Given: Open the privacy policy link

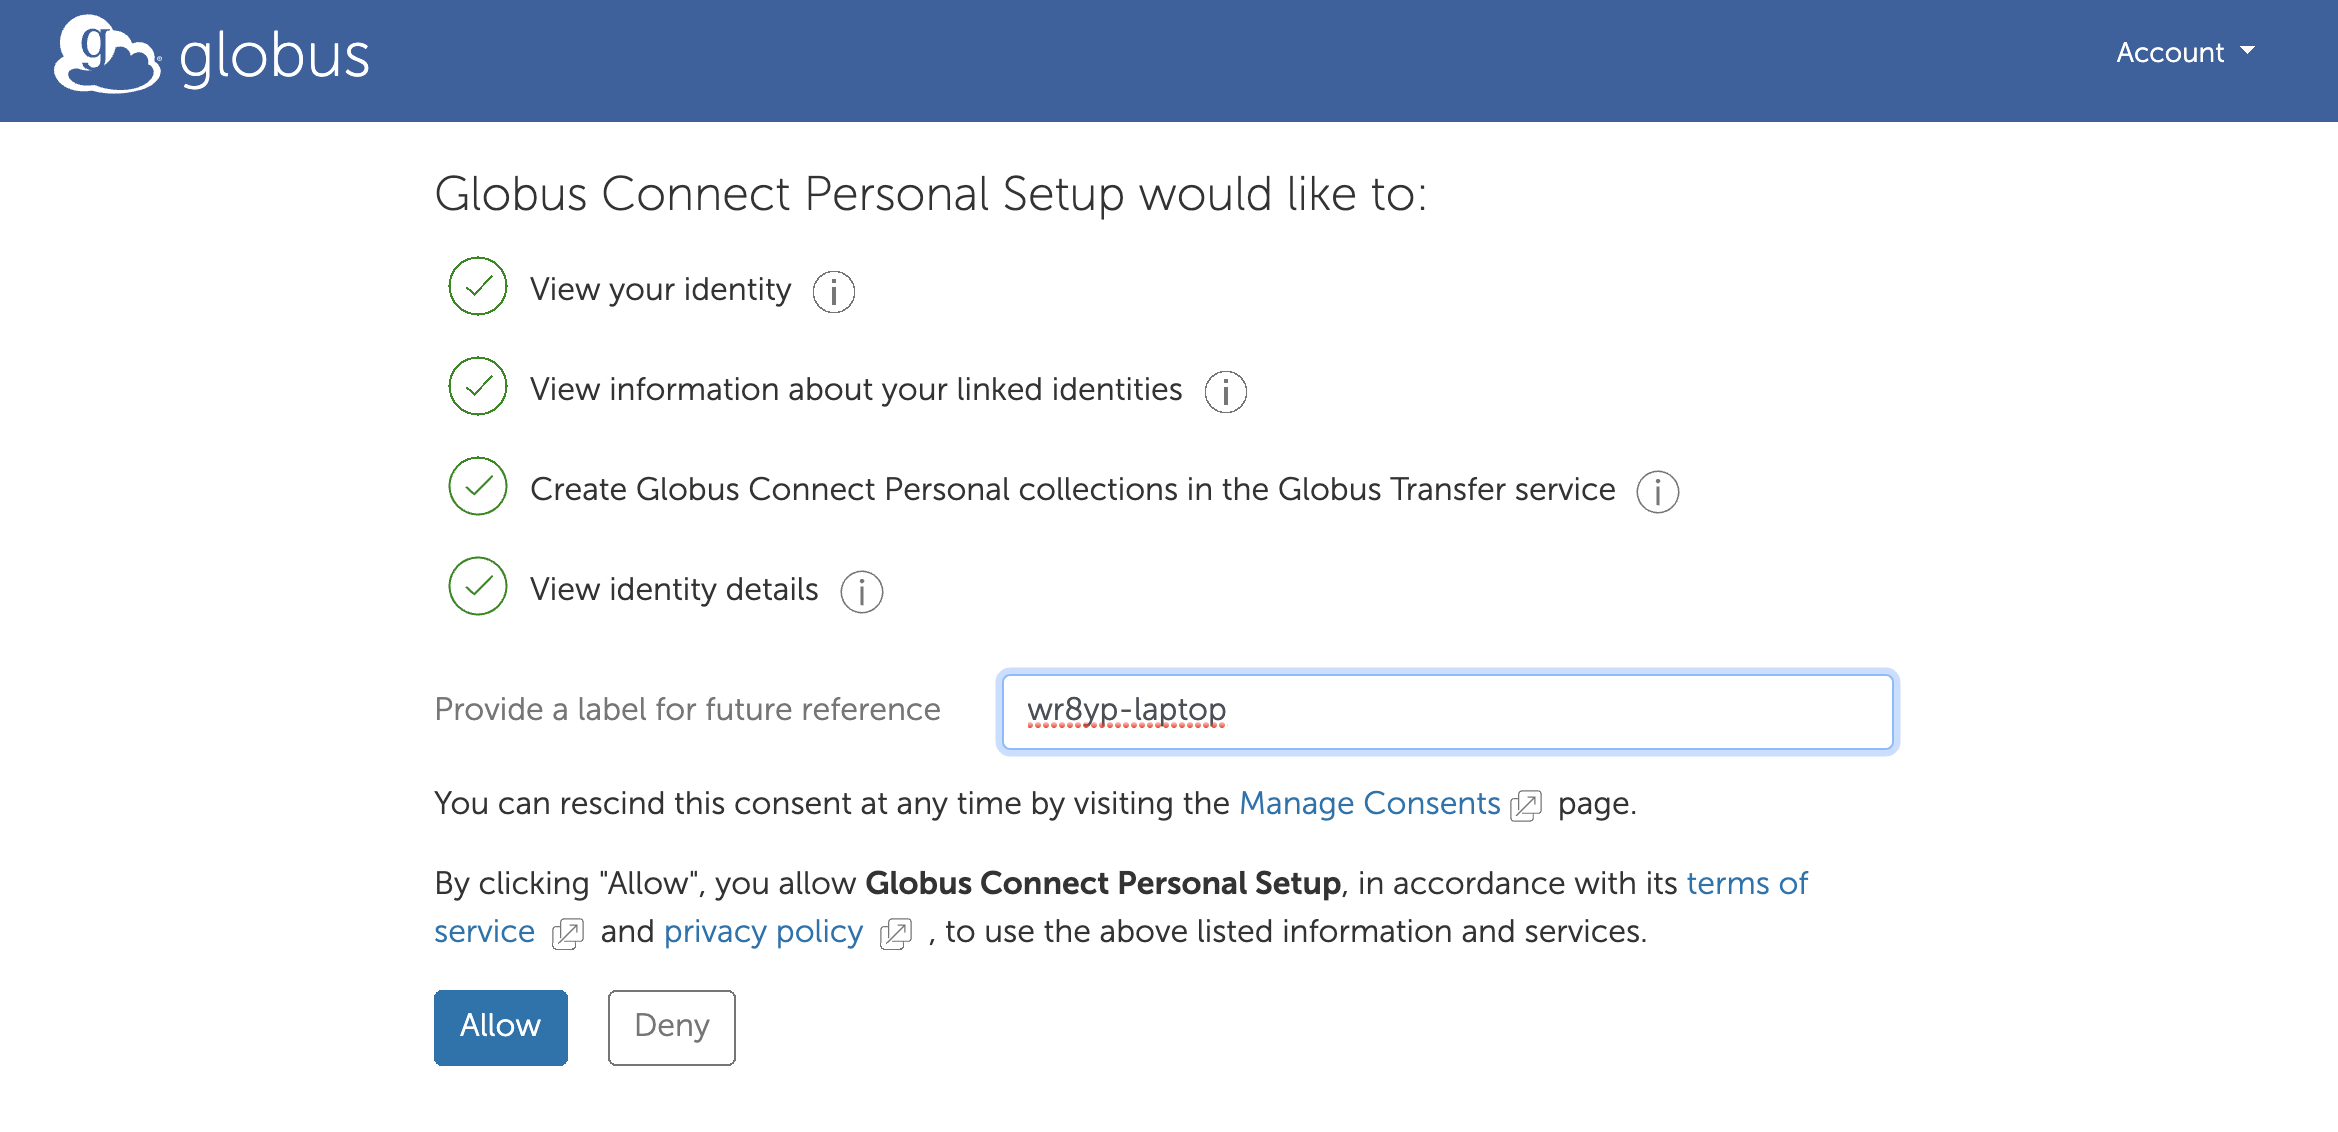Looking at the screenshot, I should coord(763,931).
